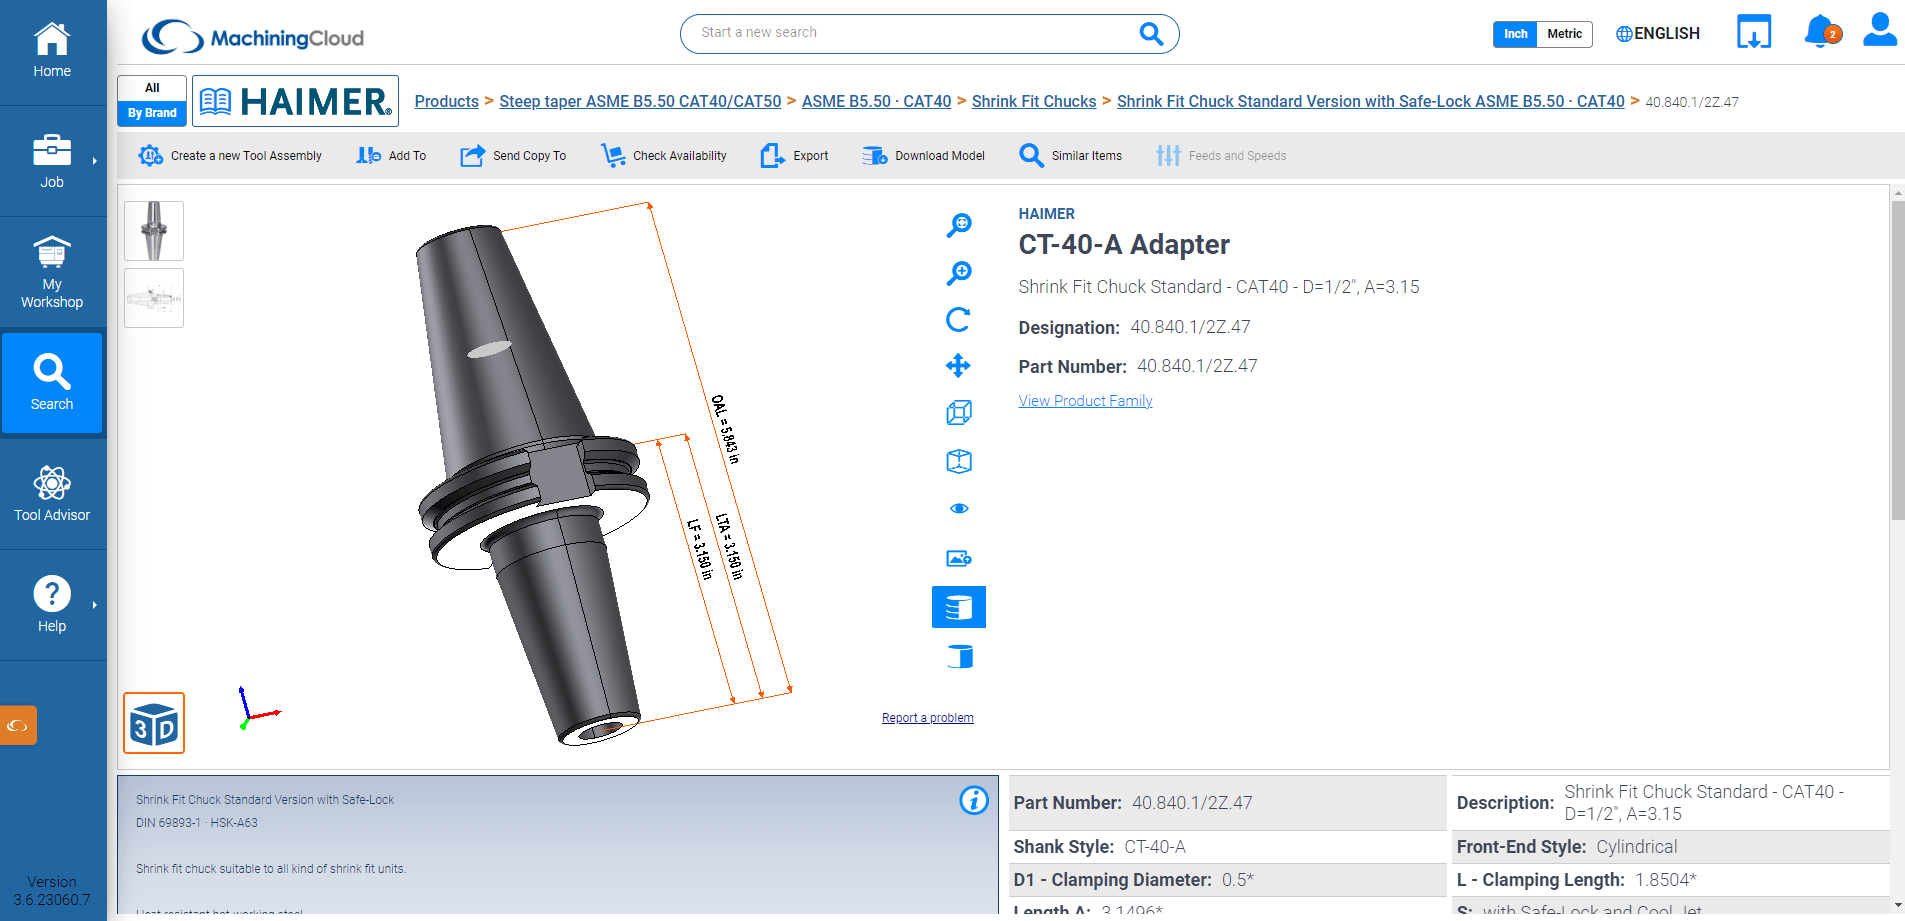Viewport: 1905px width, 921px height.
Task: Open View Product Family link
Action: point(1085,401)
